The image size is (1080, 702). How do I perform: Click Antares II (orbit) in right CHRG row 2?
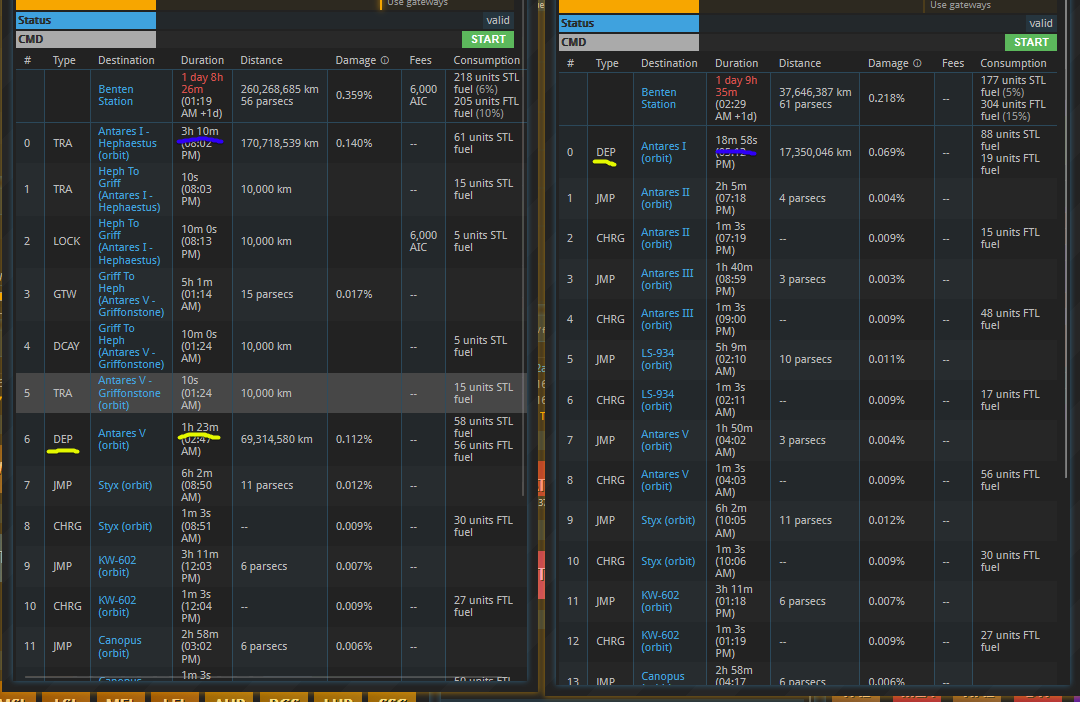665,238
